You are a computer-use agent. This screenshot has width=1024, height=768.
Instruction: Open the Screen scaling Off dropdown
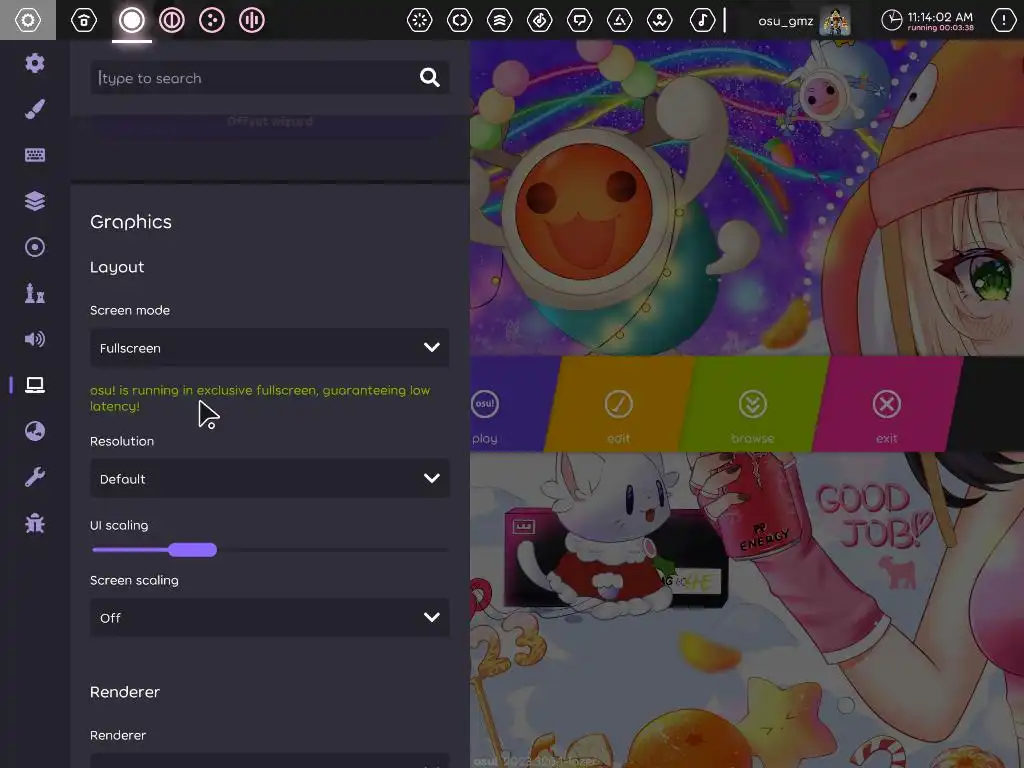click(269, 617)
